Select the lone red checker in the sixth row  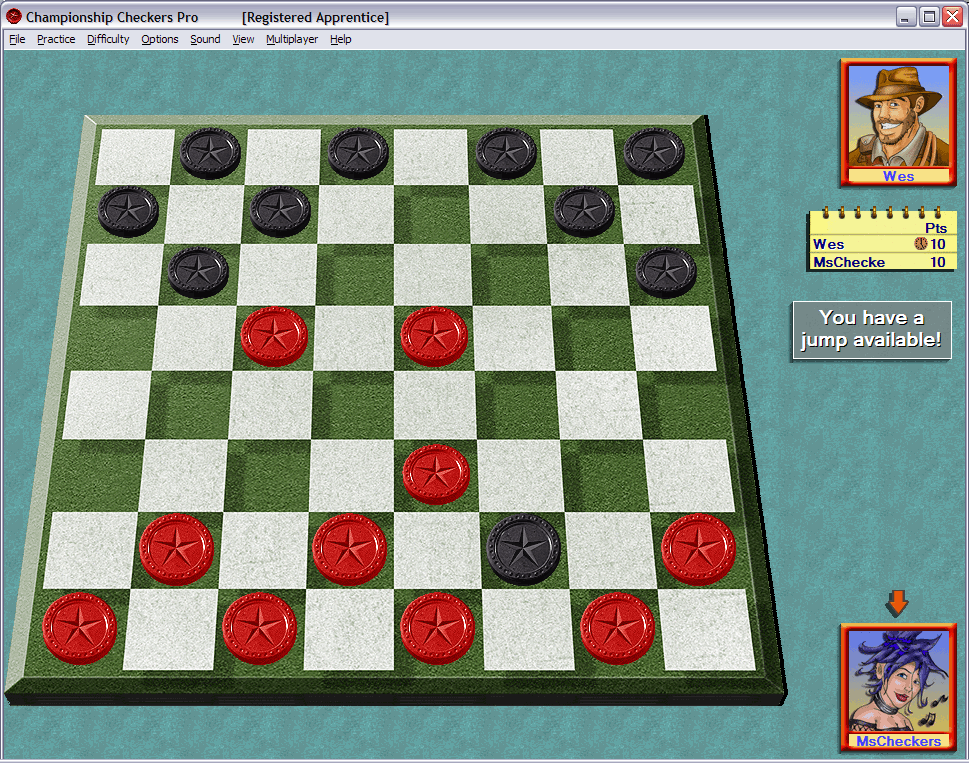click(436, 474)
